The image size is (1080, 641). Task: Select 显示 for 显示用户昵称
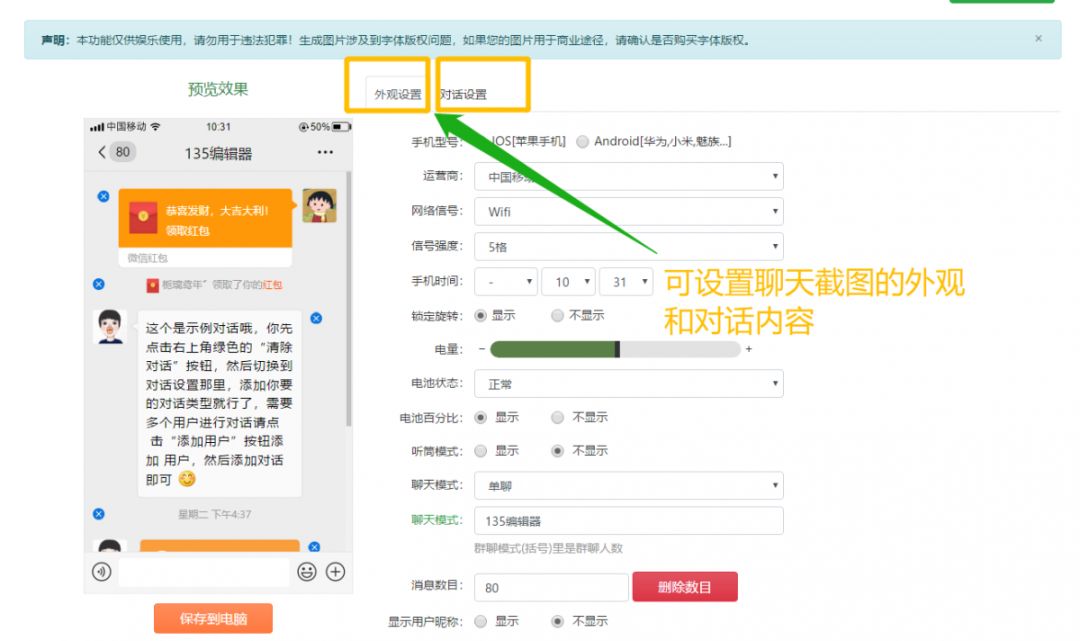(481, 621)
